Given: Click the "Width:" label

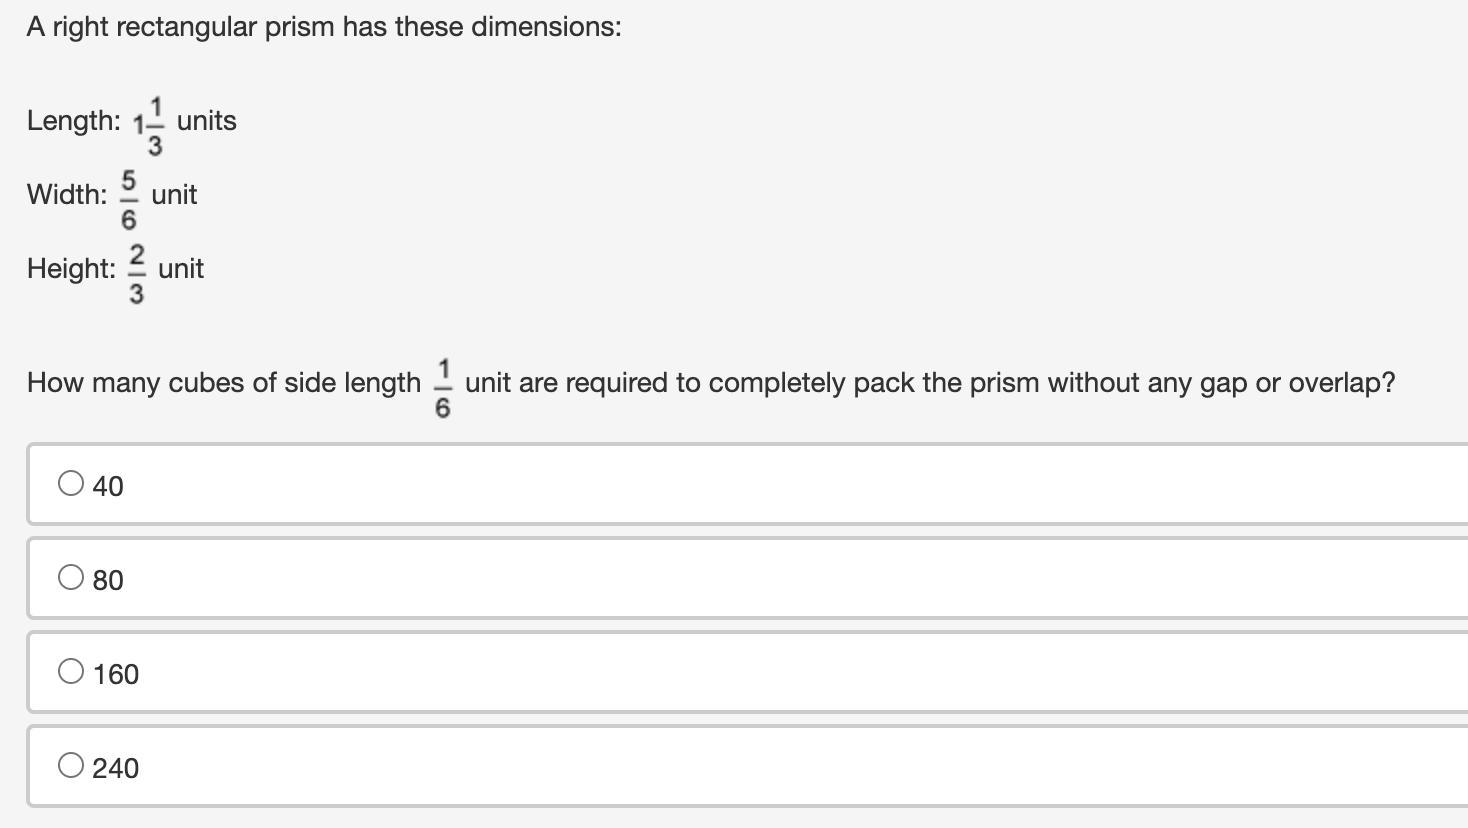Looking at the screenshot, I should click(x=67, y=194).
